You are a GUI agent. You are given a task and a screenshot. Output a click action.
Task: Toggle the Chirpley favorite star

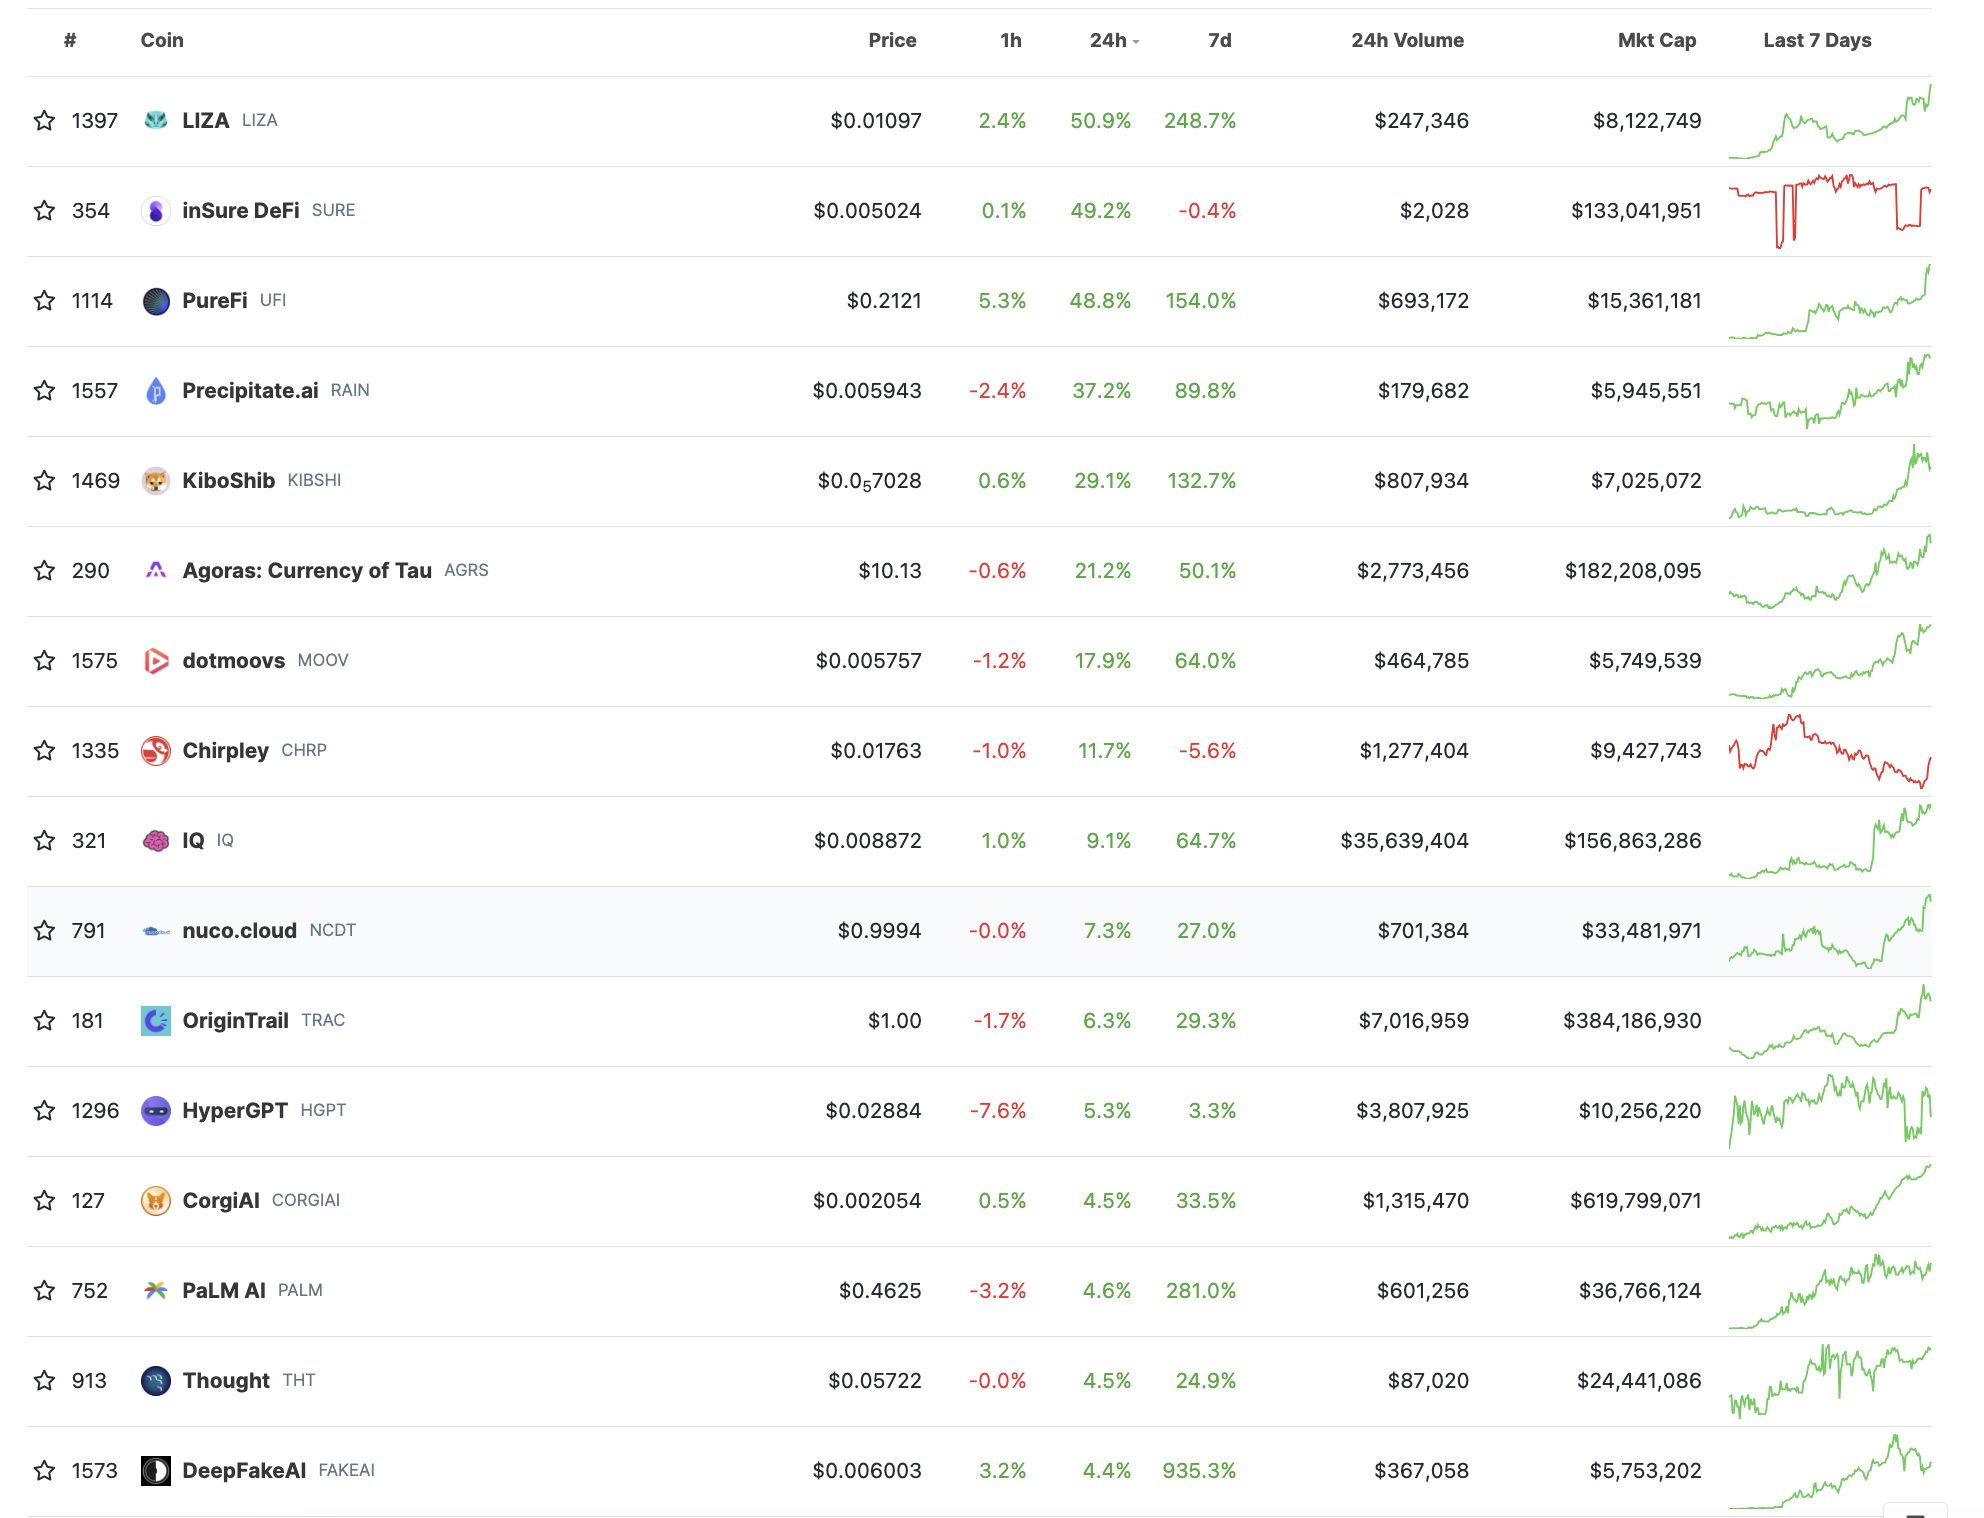click(x=44, y=751)
